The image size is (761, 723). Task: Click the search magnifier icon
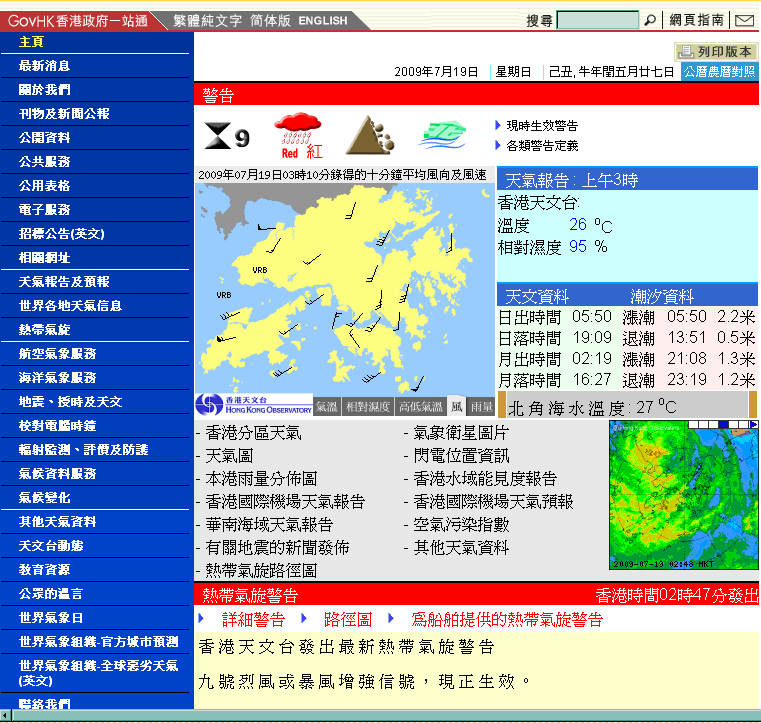click(649, 20)
